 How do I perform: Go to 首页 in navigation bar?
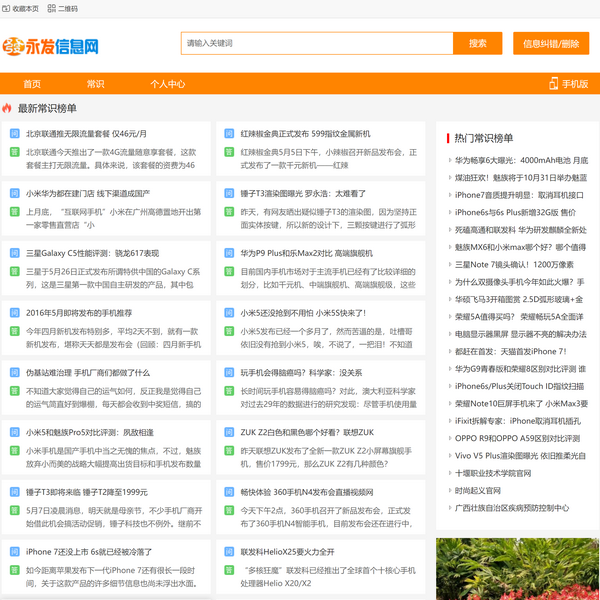point(32,84)
